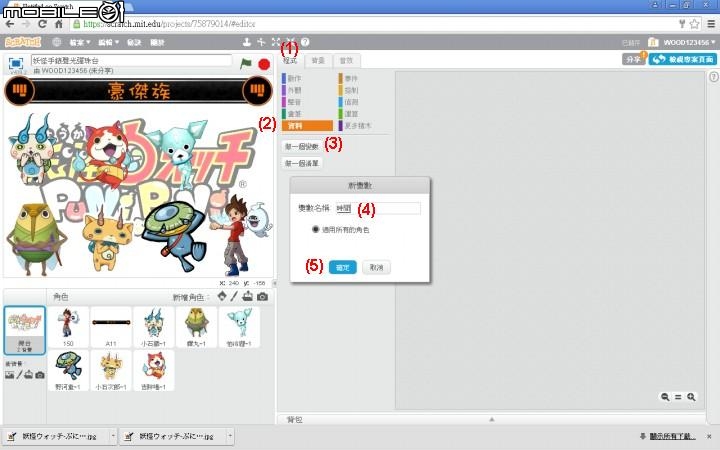Image resolution: width=720 pixels, height=450 pixels.
Task: Click the Scratch logo
Action: 23,42
